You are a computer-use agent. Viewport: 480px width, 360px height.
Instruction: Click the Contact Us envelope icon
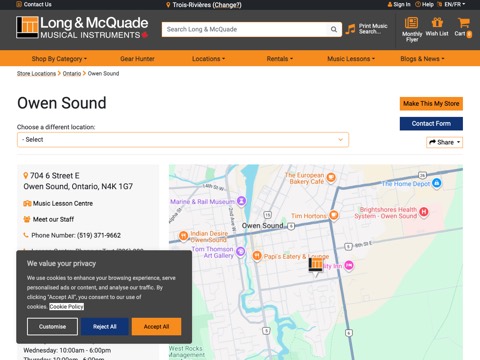pos(19,4)
